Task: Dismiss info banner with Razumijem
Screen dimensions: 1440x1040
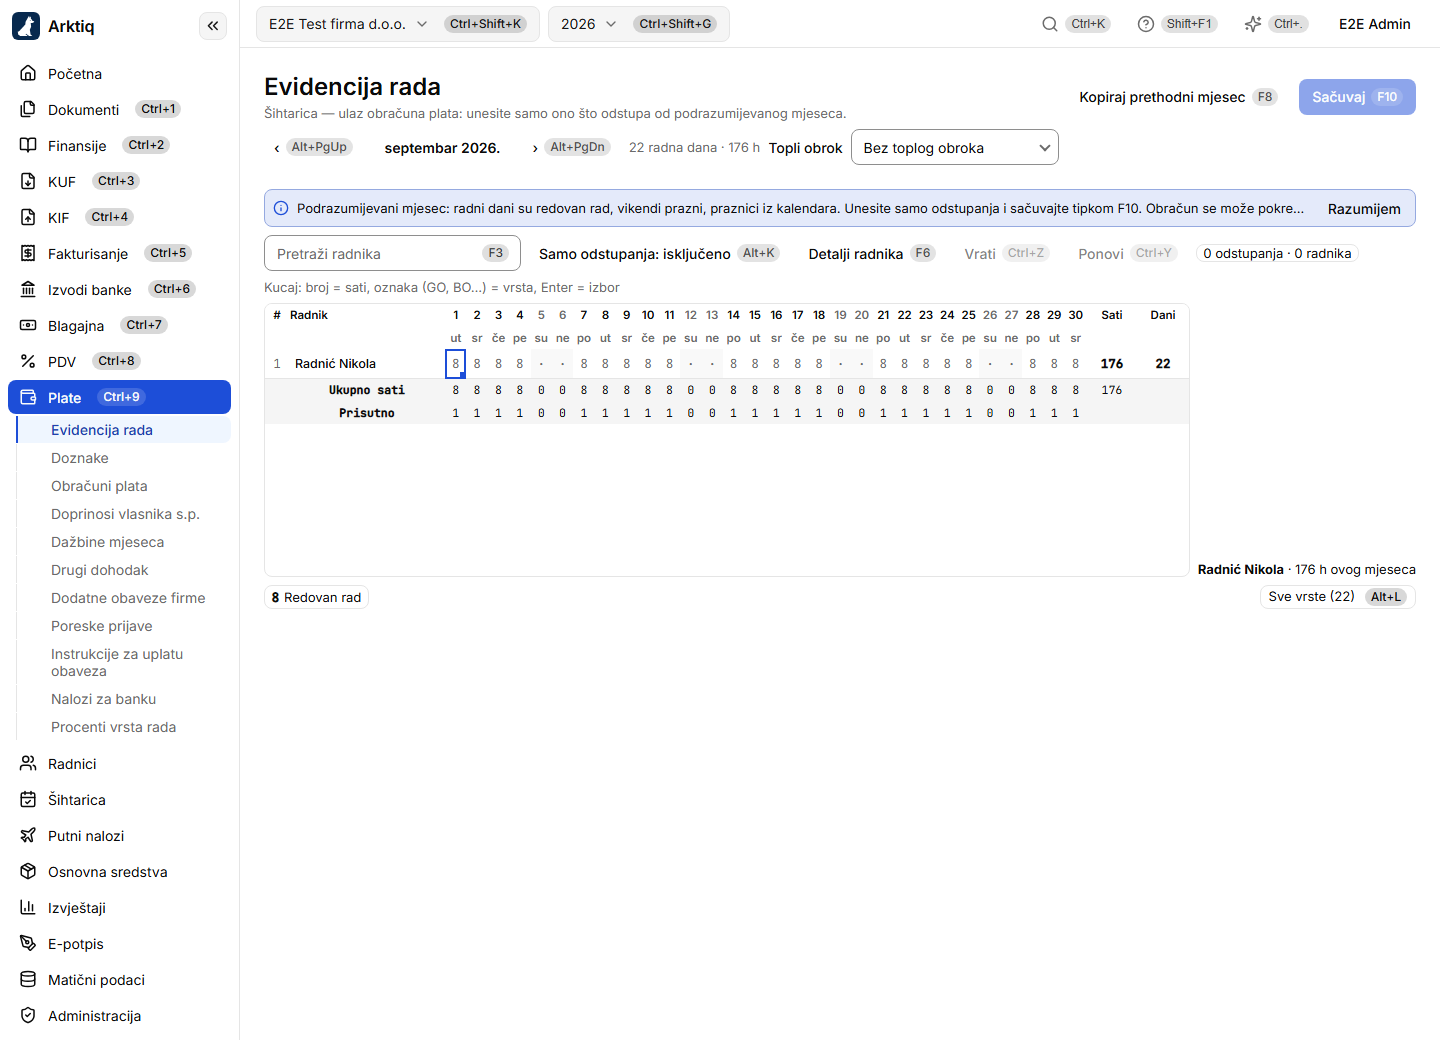Action: click(x=1364, y=209)
